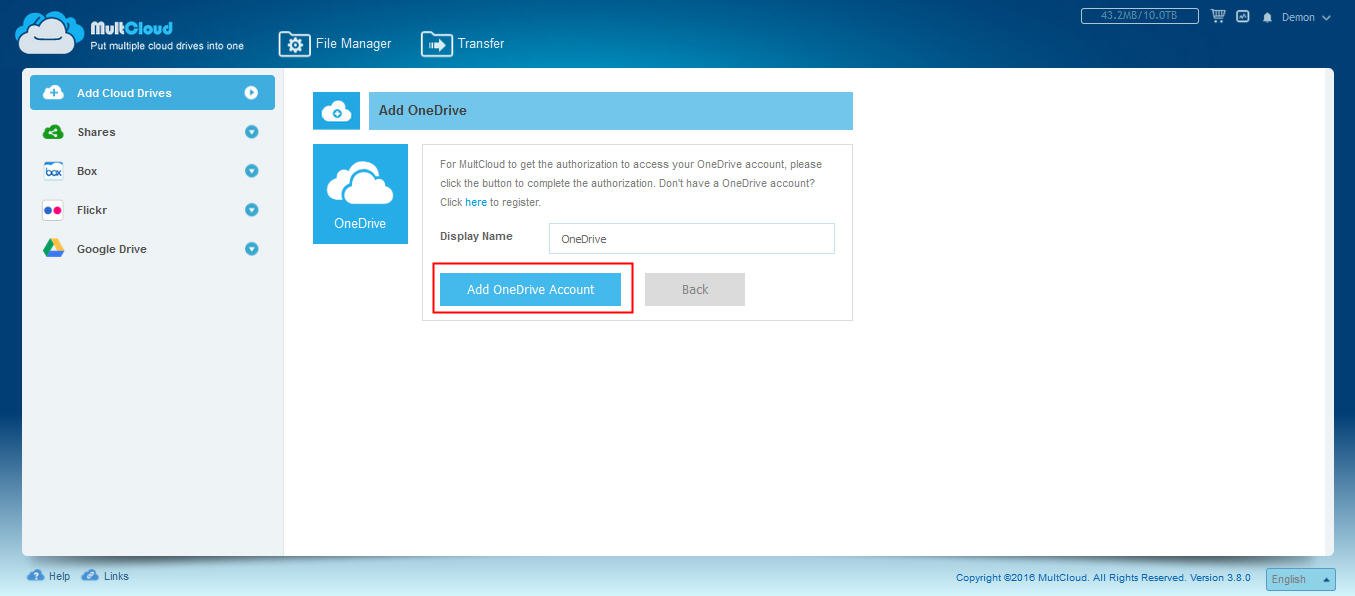Click the Back button
The height and width of the screenshot is (596, 1355).
[x=695, y=289]
